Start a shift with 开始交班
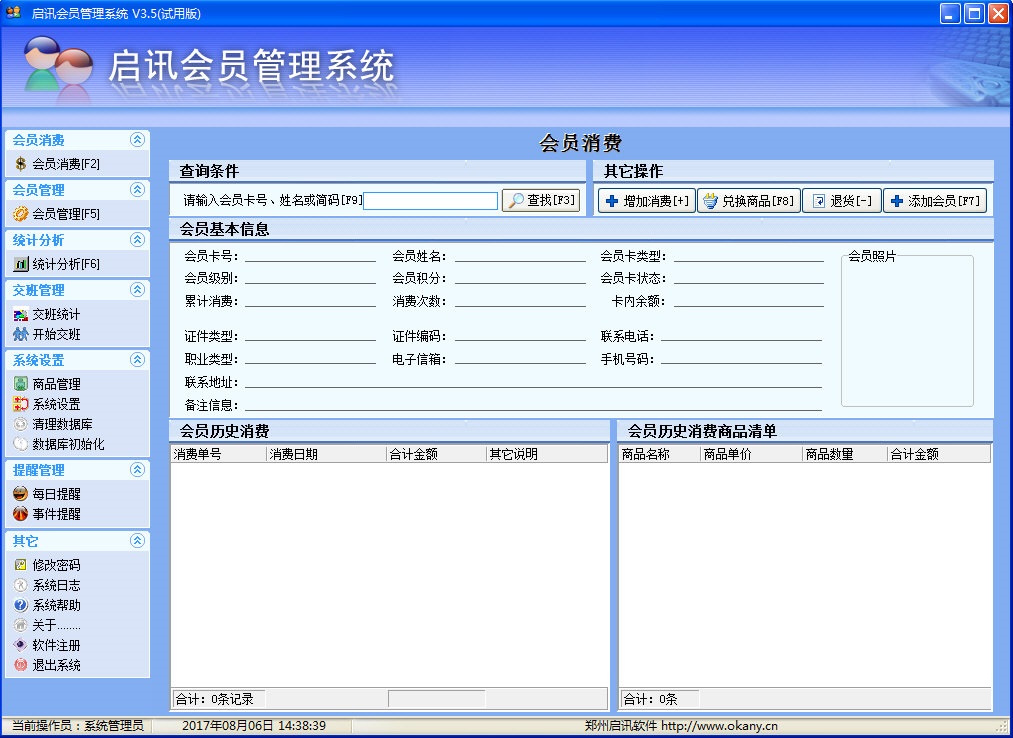 pyautogui.click(x=62, y=332)
